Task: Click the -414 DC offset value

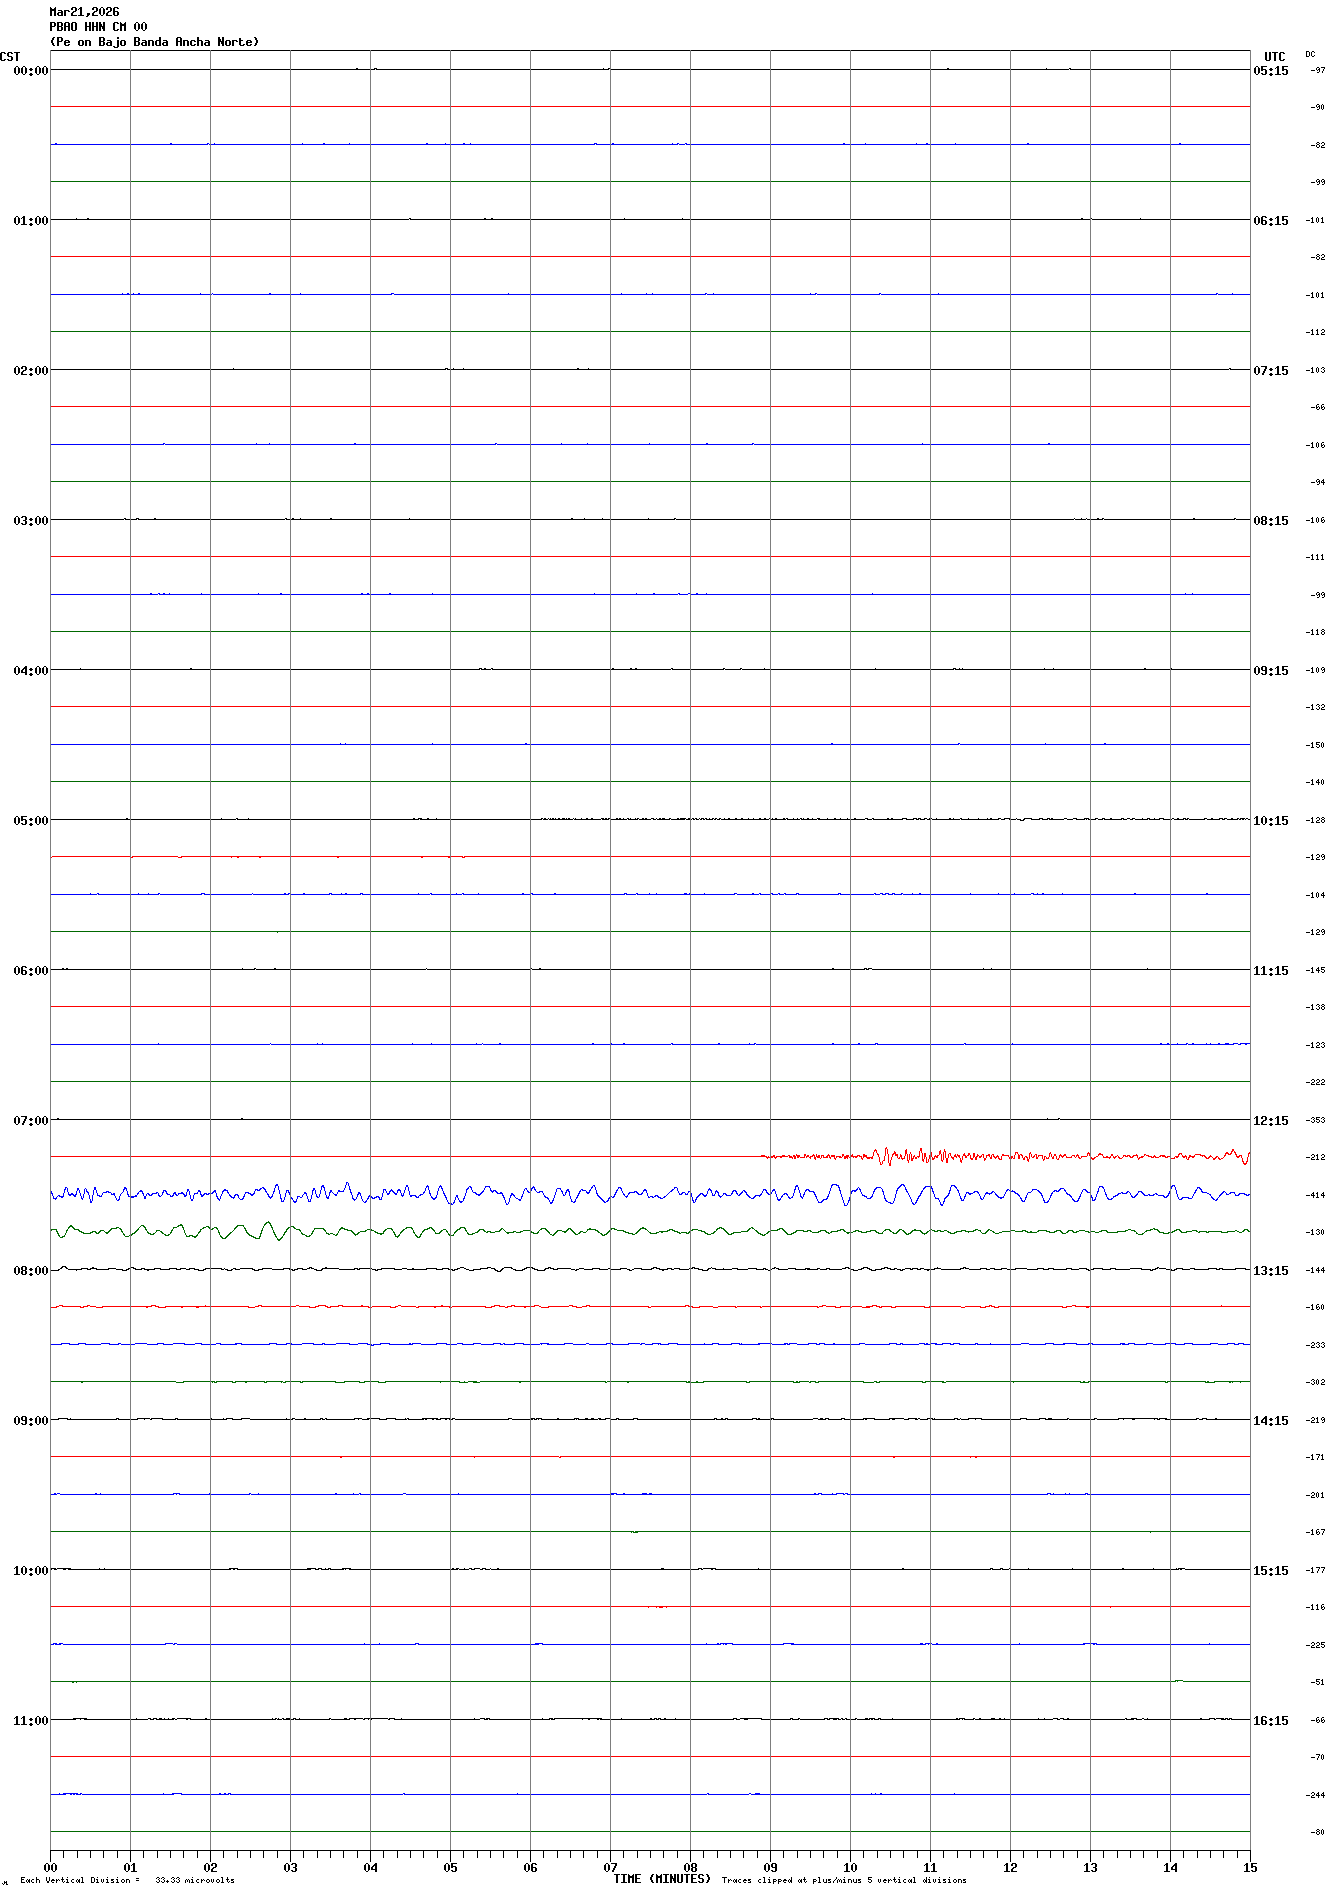Action: pos(1316,1195)
